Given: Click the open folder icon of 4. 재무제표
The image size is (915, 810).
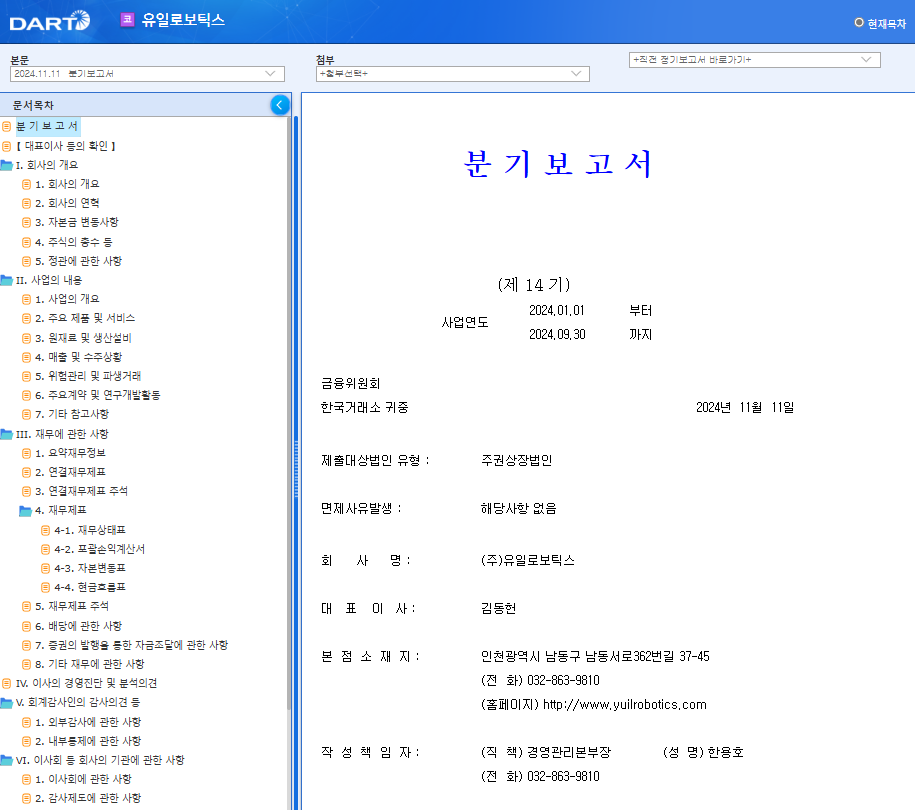Looking at the screenshot, I should [x=28, y=510].
